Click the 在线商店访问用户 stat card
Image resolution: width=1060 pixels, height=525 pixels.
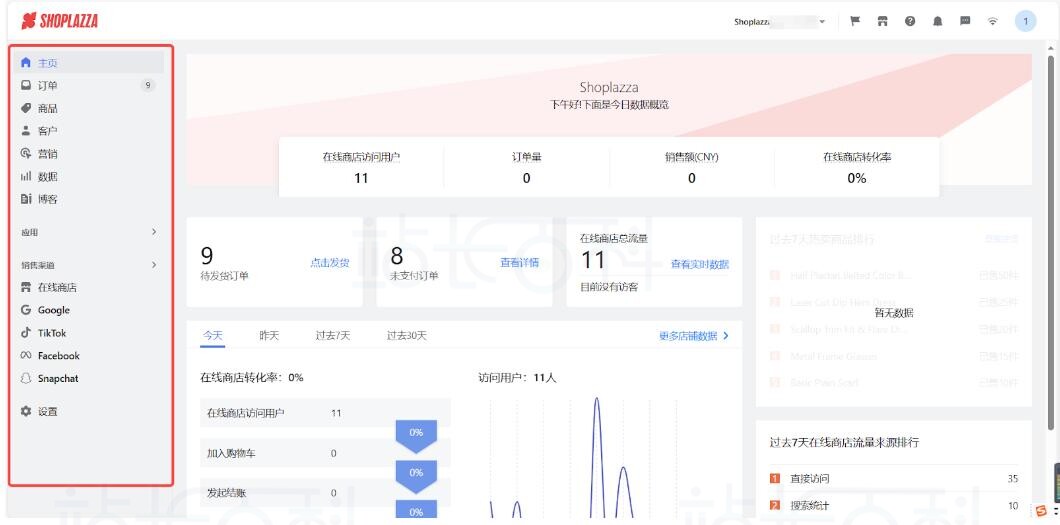(x=361, y=167)
